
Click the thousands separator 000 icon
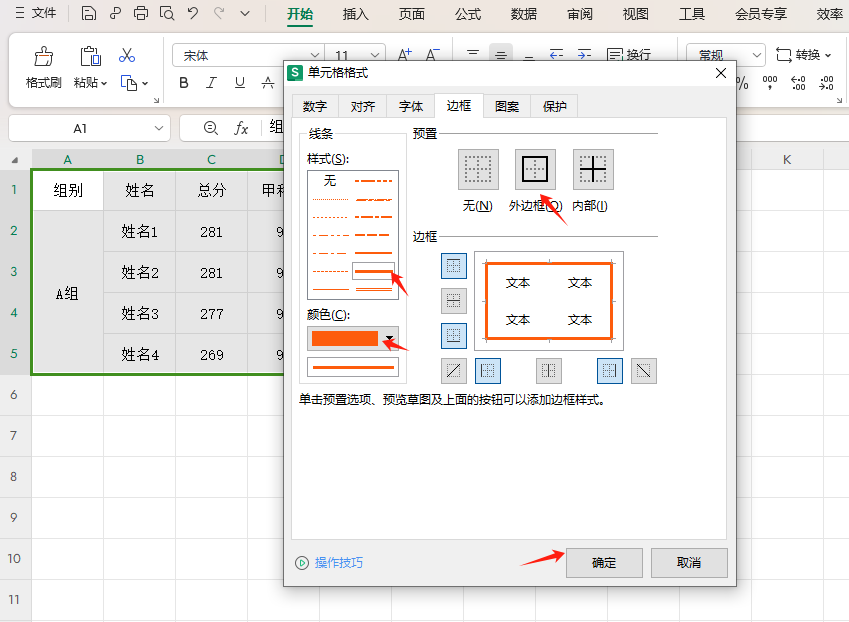coord(769,82)
